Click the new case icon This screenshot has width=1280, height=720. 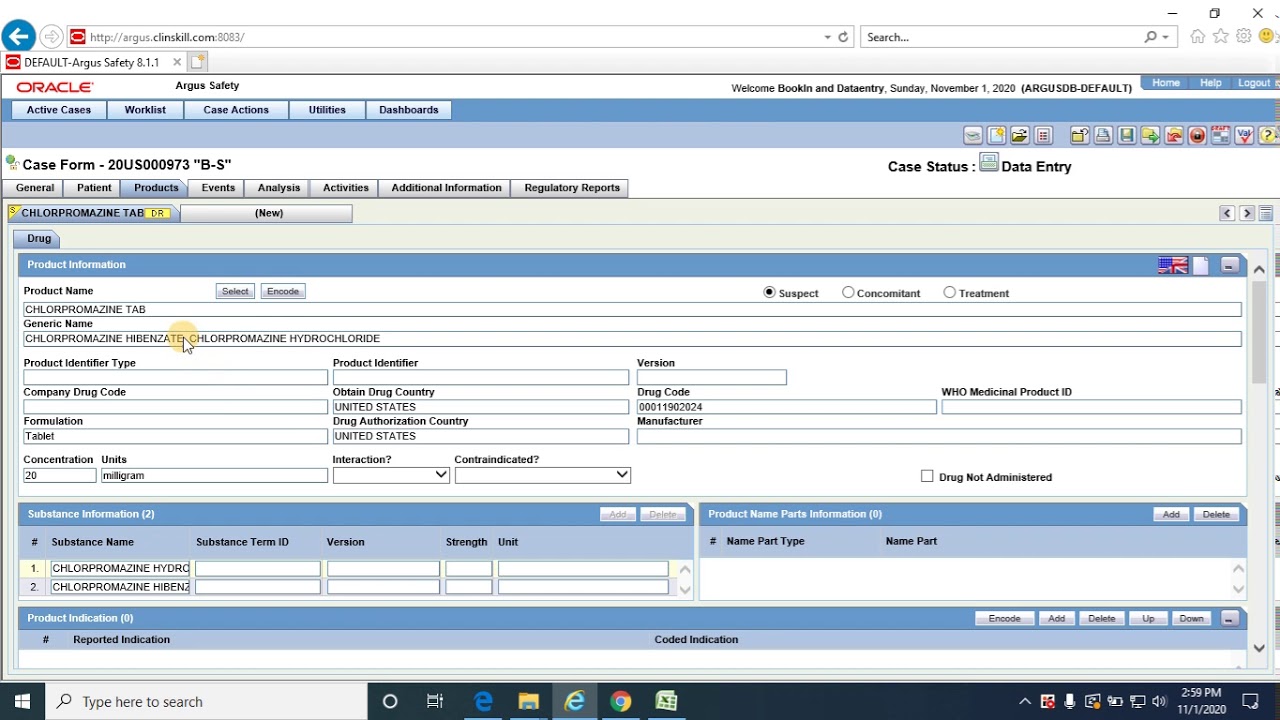point(997,136)
